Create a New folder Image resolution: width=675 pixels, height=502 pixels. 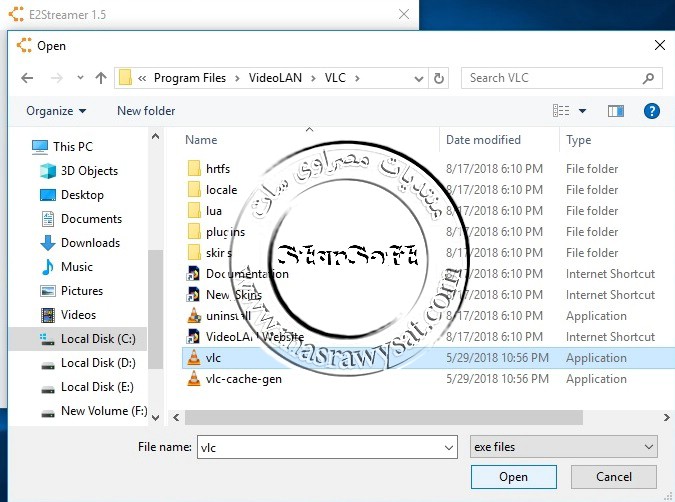point(146,111)
